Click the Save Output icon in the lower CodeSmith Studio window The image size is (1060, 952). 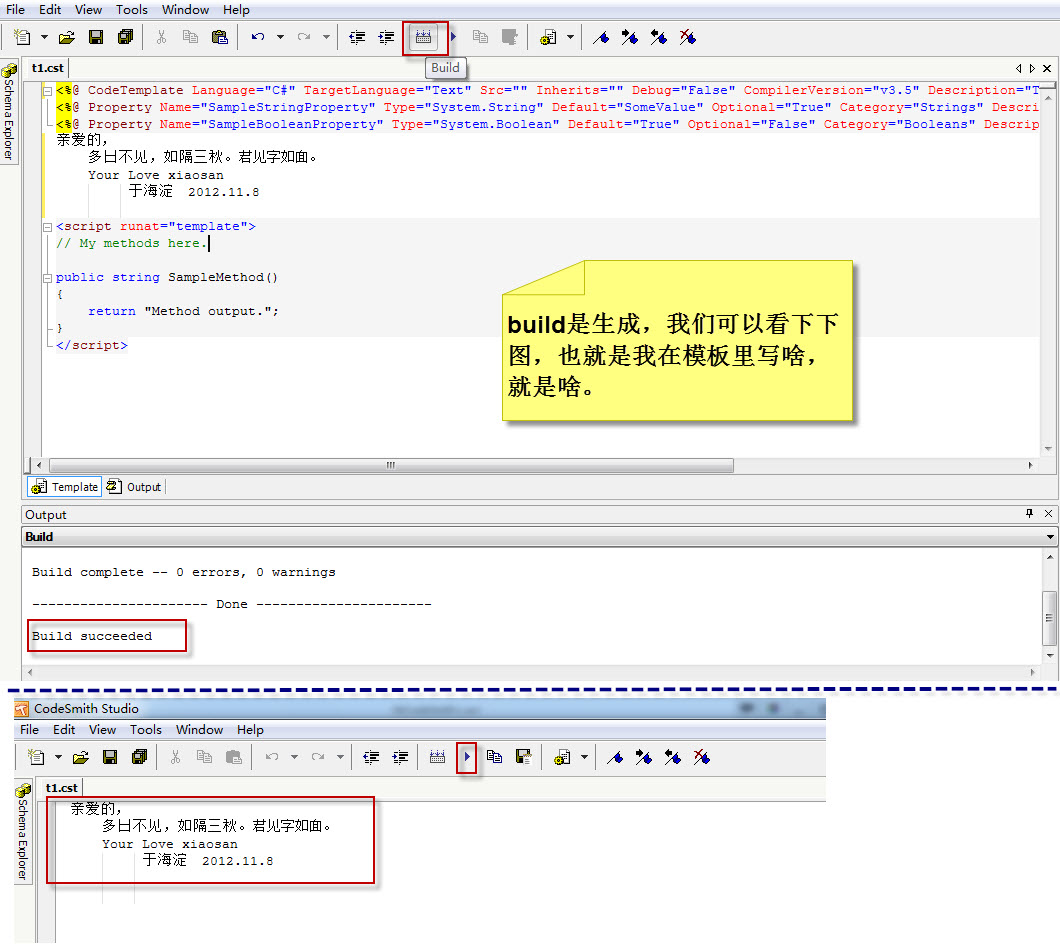pos(524,757)
